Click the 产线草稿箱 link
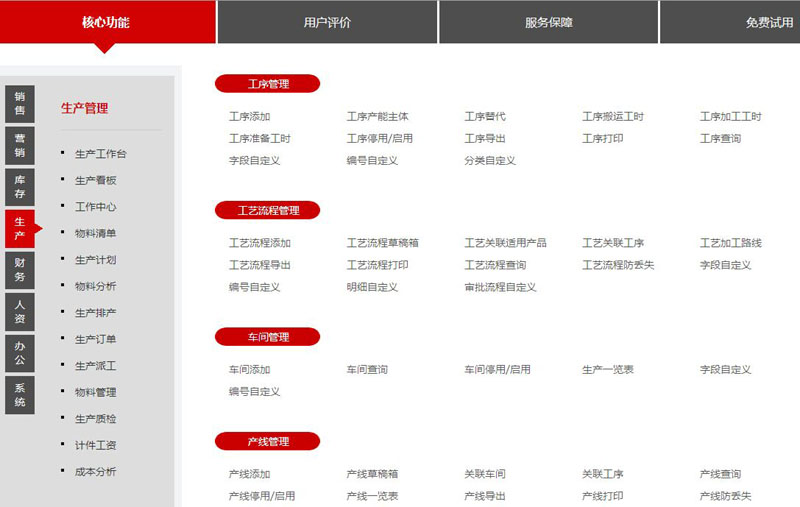The image size is (800, 507). point(372,474)
